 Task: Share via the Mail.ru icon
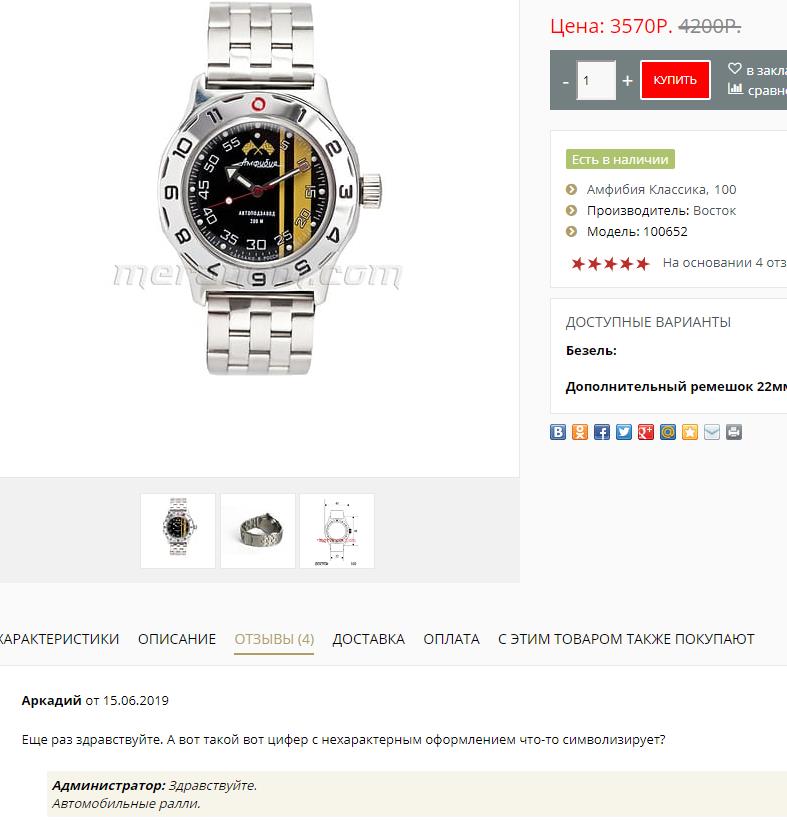coord(668,432)
